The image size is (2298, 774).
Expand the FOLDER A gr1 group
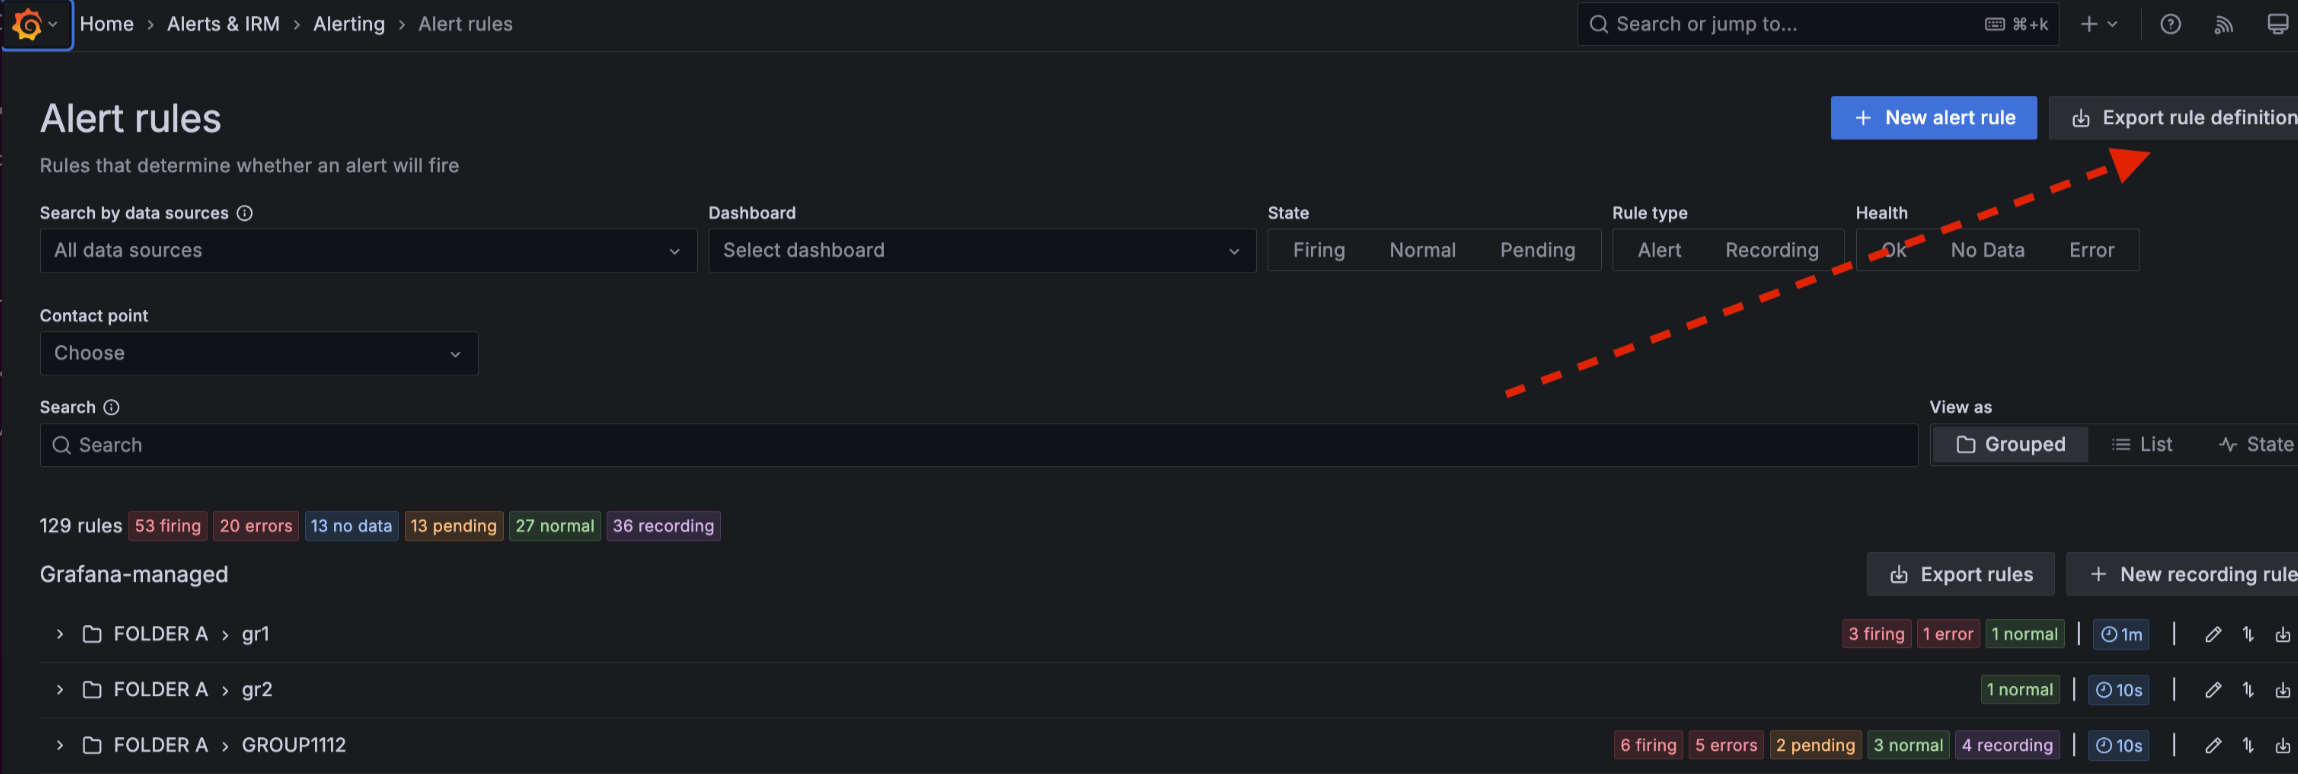[x=60, y=635]
